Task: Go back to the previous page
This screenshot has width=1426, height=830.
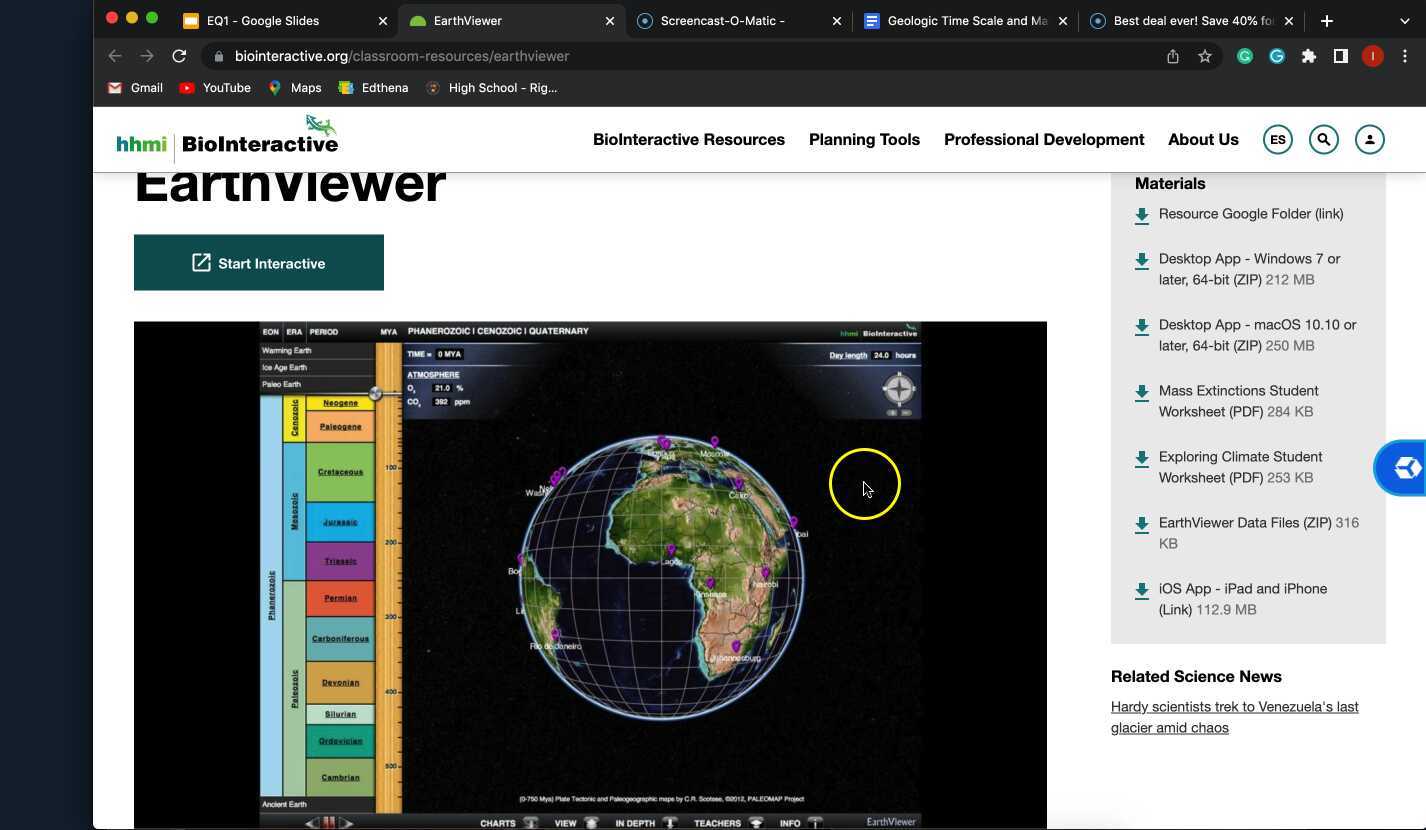Action: click(x=115, y=56)
